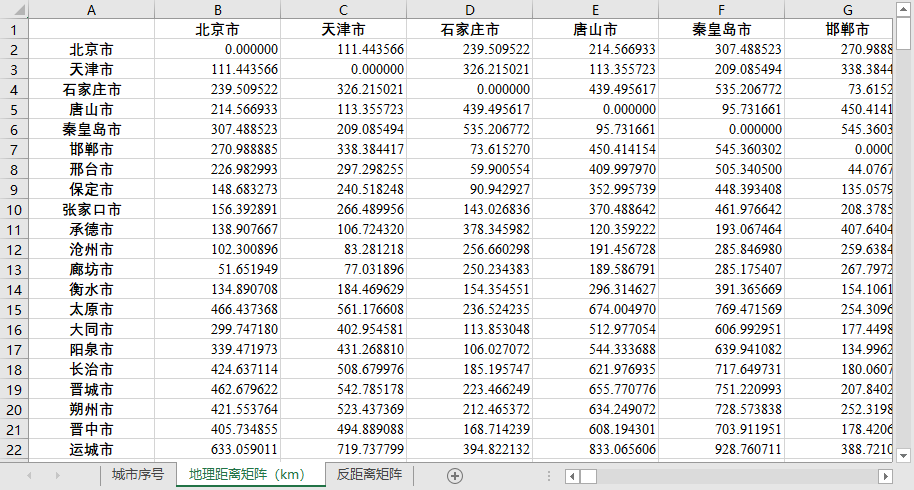The height and width of the screenshot is (490, 914).
Task: Add a new sheet with plus icon
Action: 455,476
